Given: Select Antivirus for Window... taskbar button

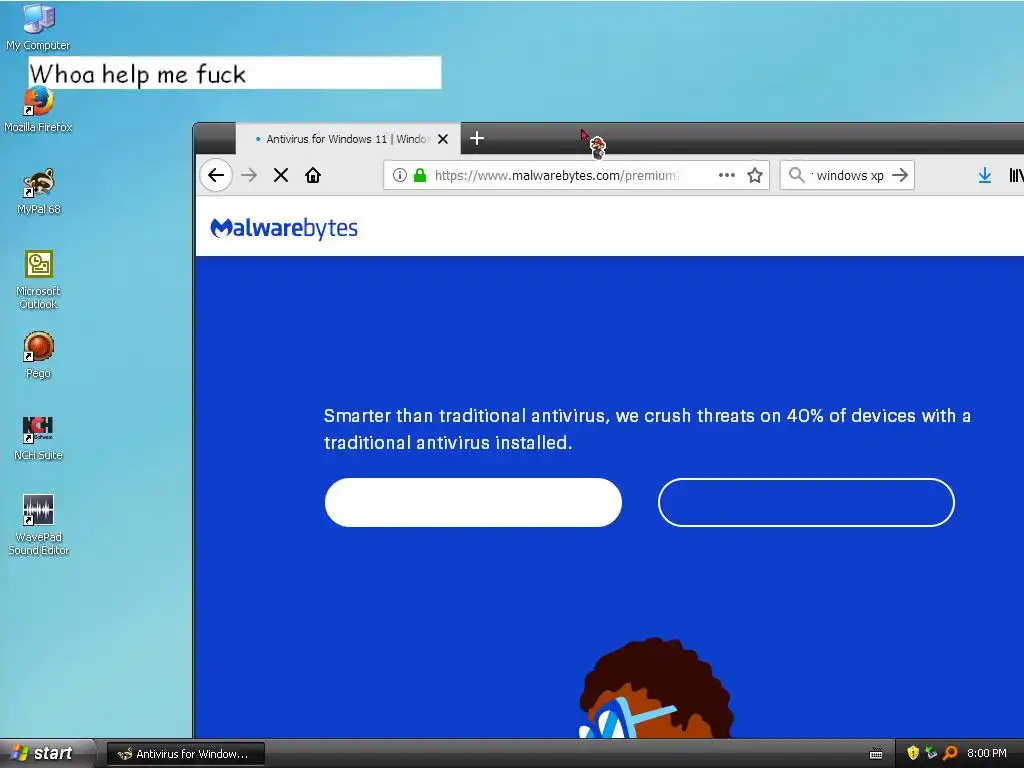Looking at the screenshot, I should click(x=186, y=754).
